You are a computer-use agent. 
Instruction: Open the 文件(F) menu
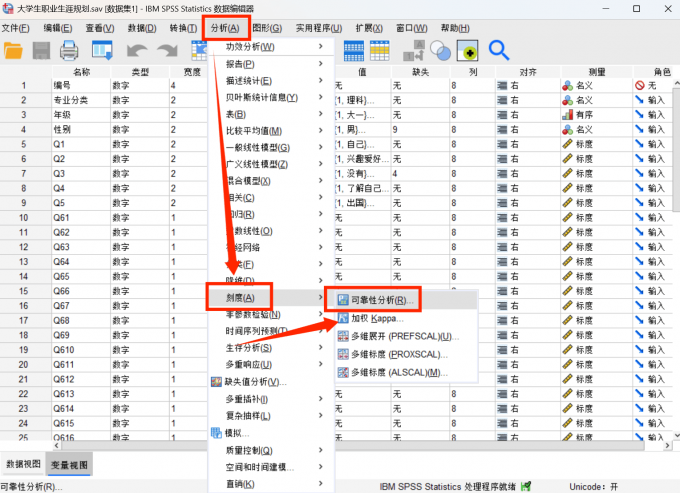coord(15,28)
